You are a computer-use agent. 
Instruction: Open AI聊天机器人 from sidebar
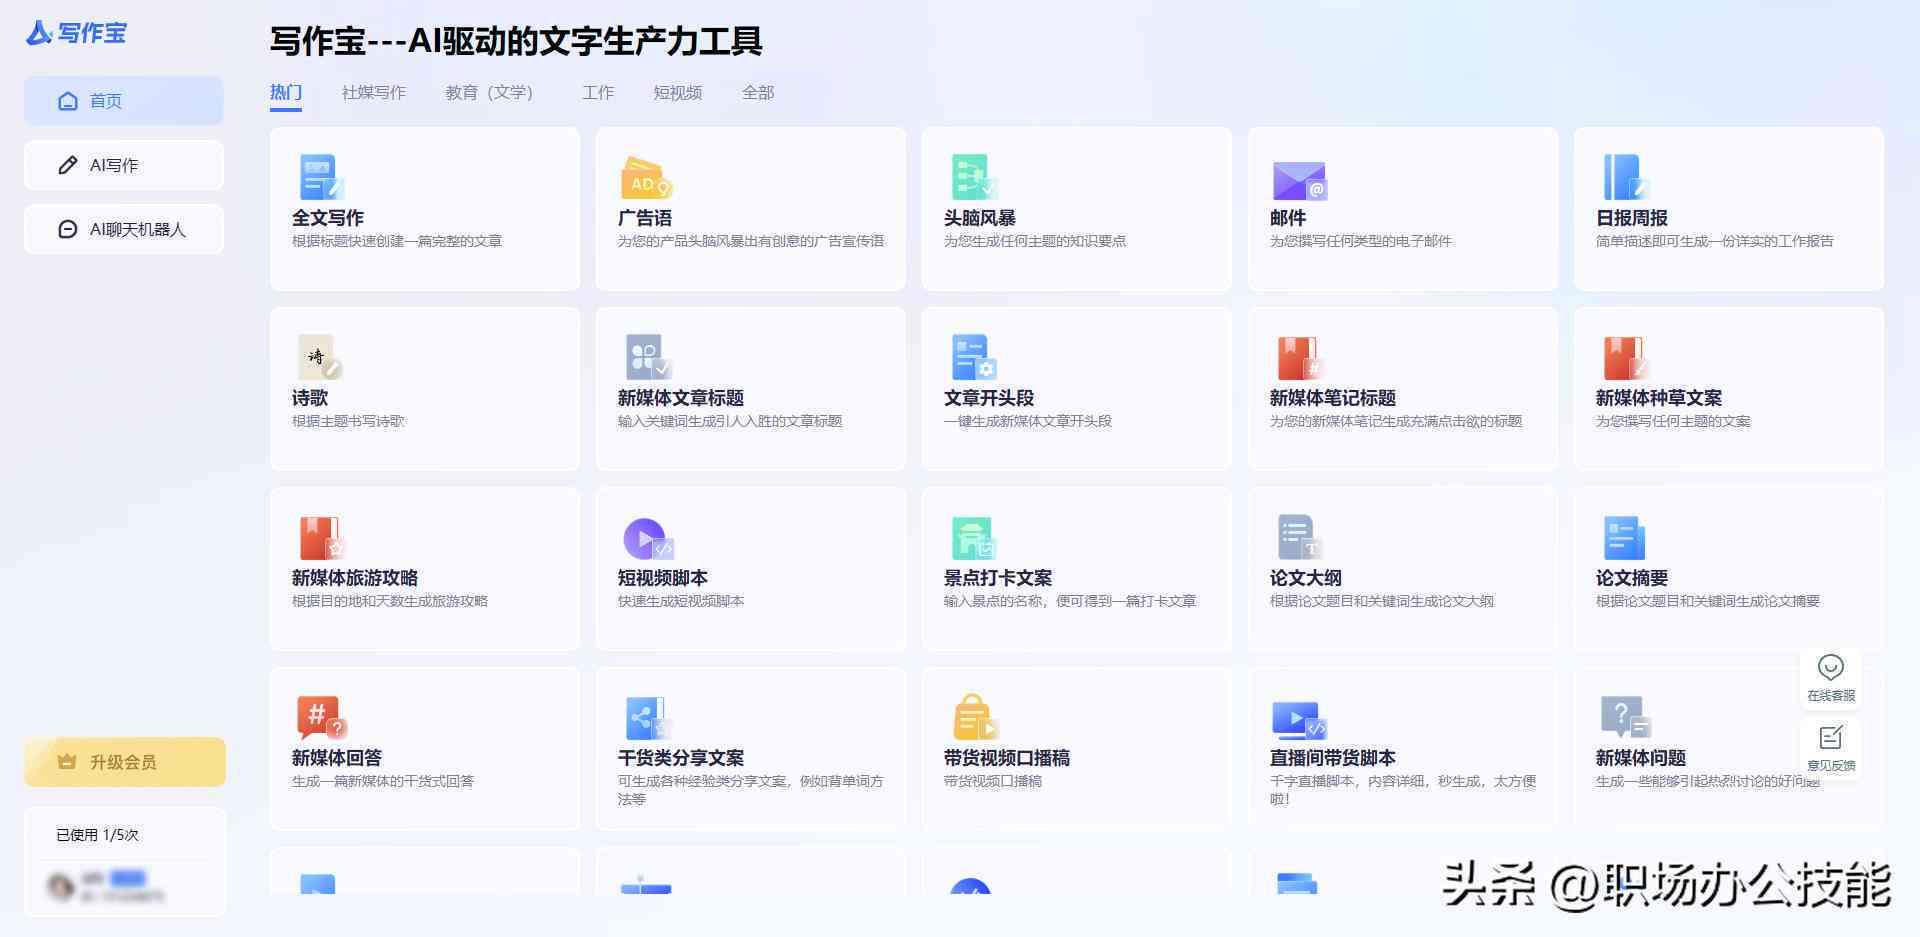coord(124,229)
